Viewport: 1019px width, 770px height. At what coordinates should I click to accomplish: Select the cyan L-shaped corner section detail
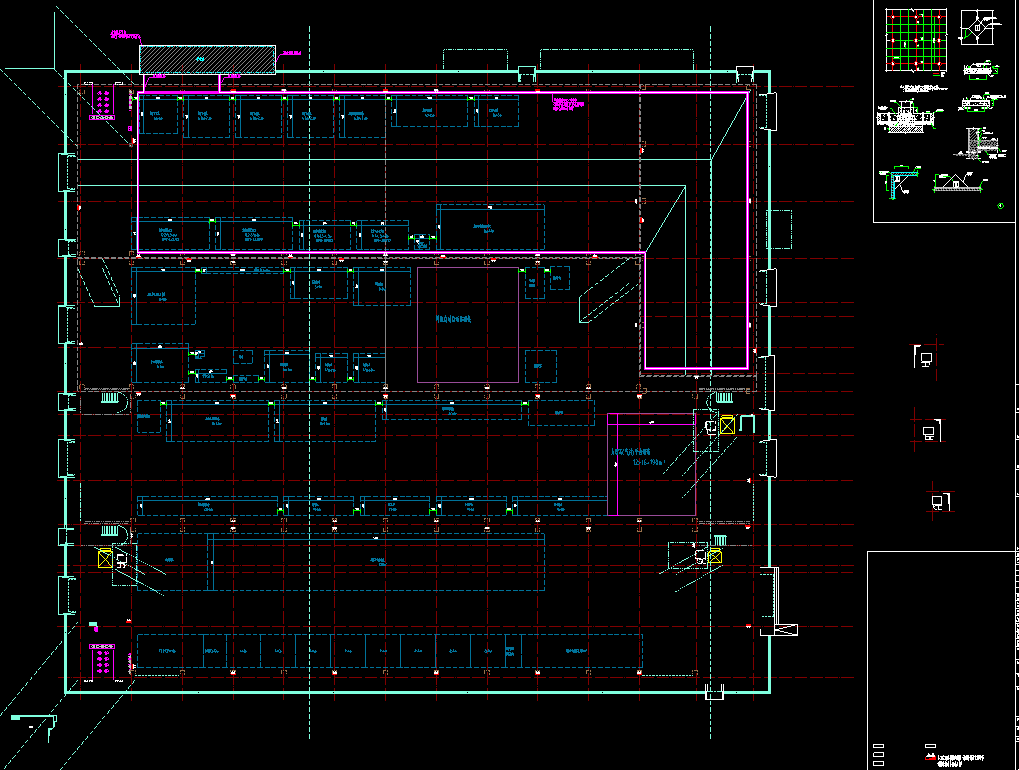pyautogui.click(x=898, y=181)
